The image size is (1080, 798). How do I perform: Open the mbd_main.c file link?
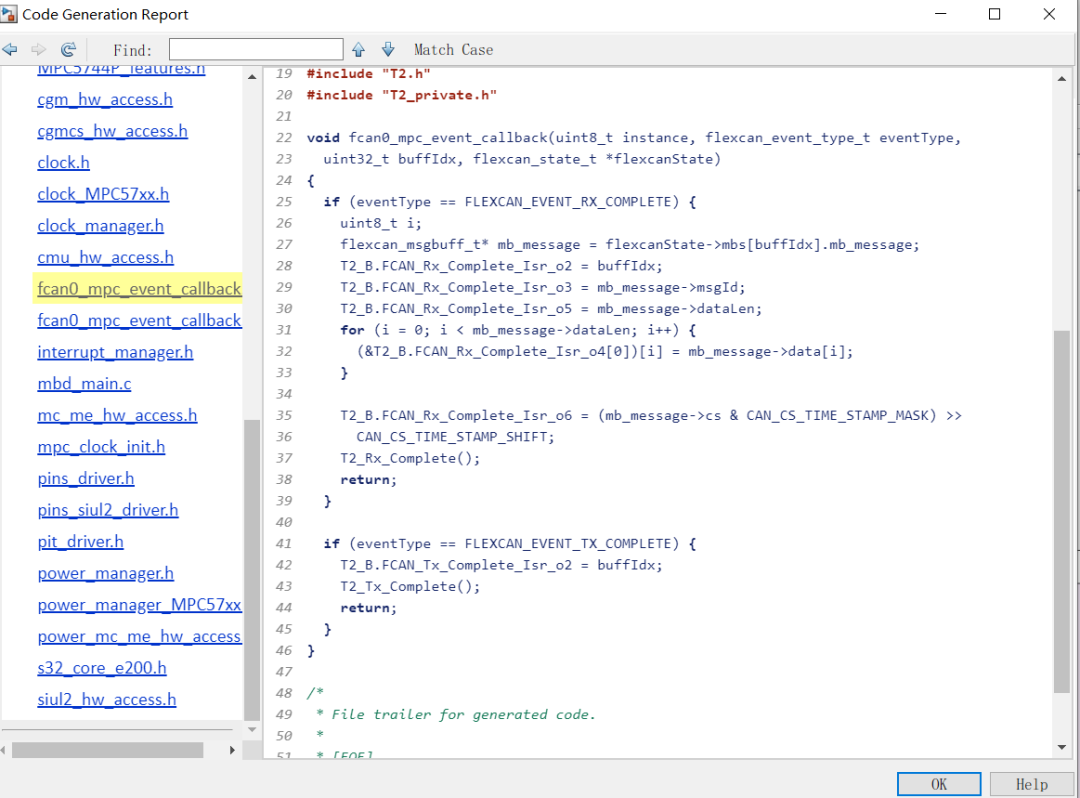coord(84,384)
